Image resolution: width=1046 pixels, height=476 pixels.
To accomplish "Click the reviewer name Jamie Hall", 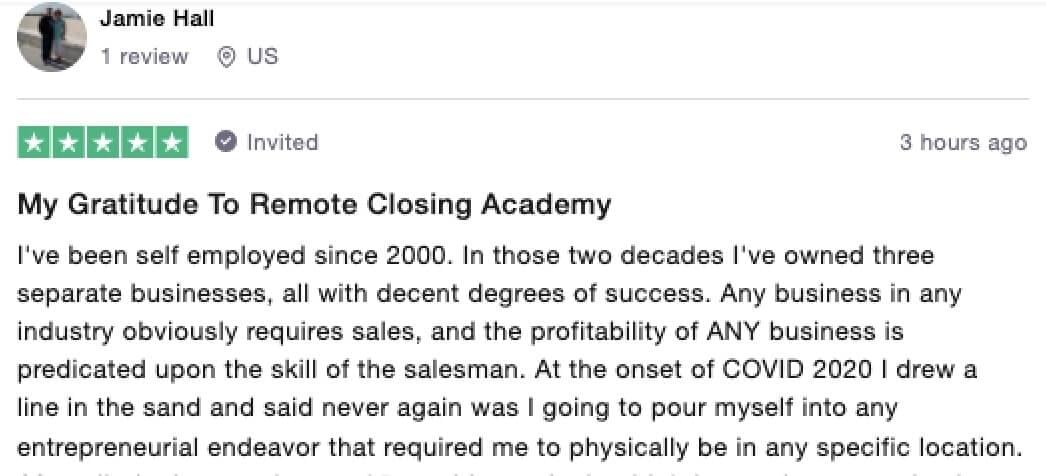I will pos(157,19).
